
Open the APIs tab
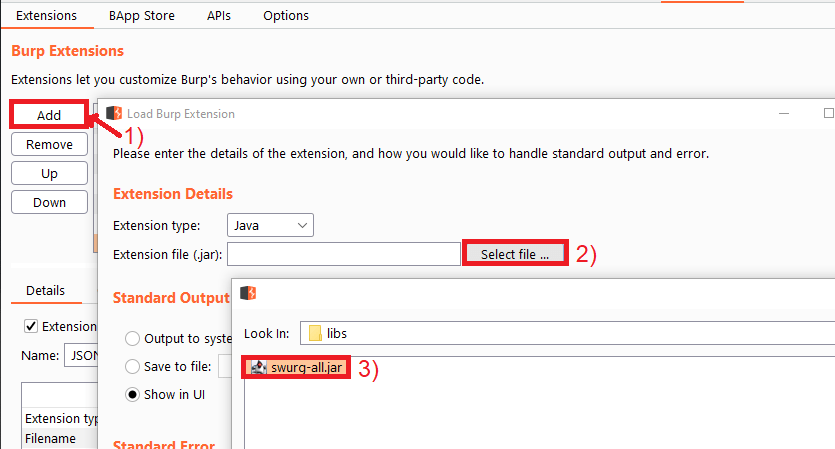(219, 16)
